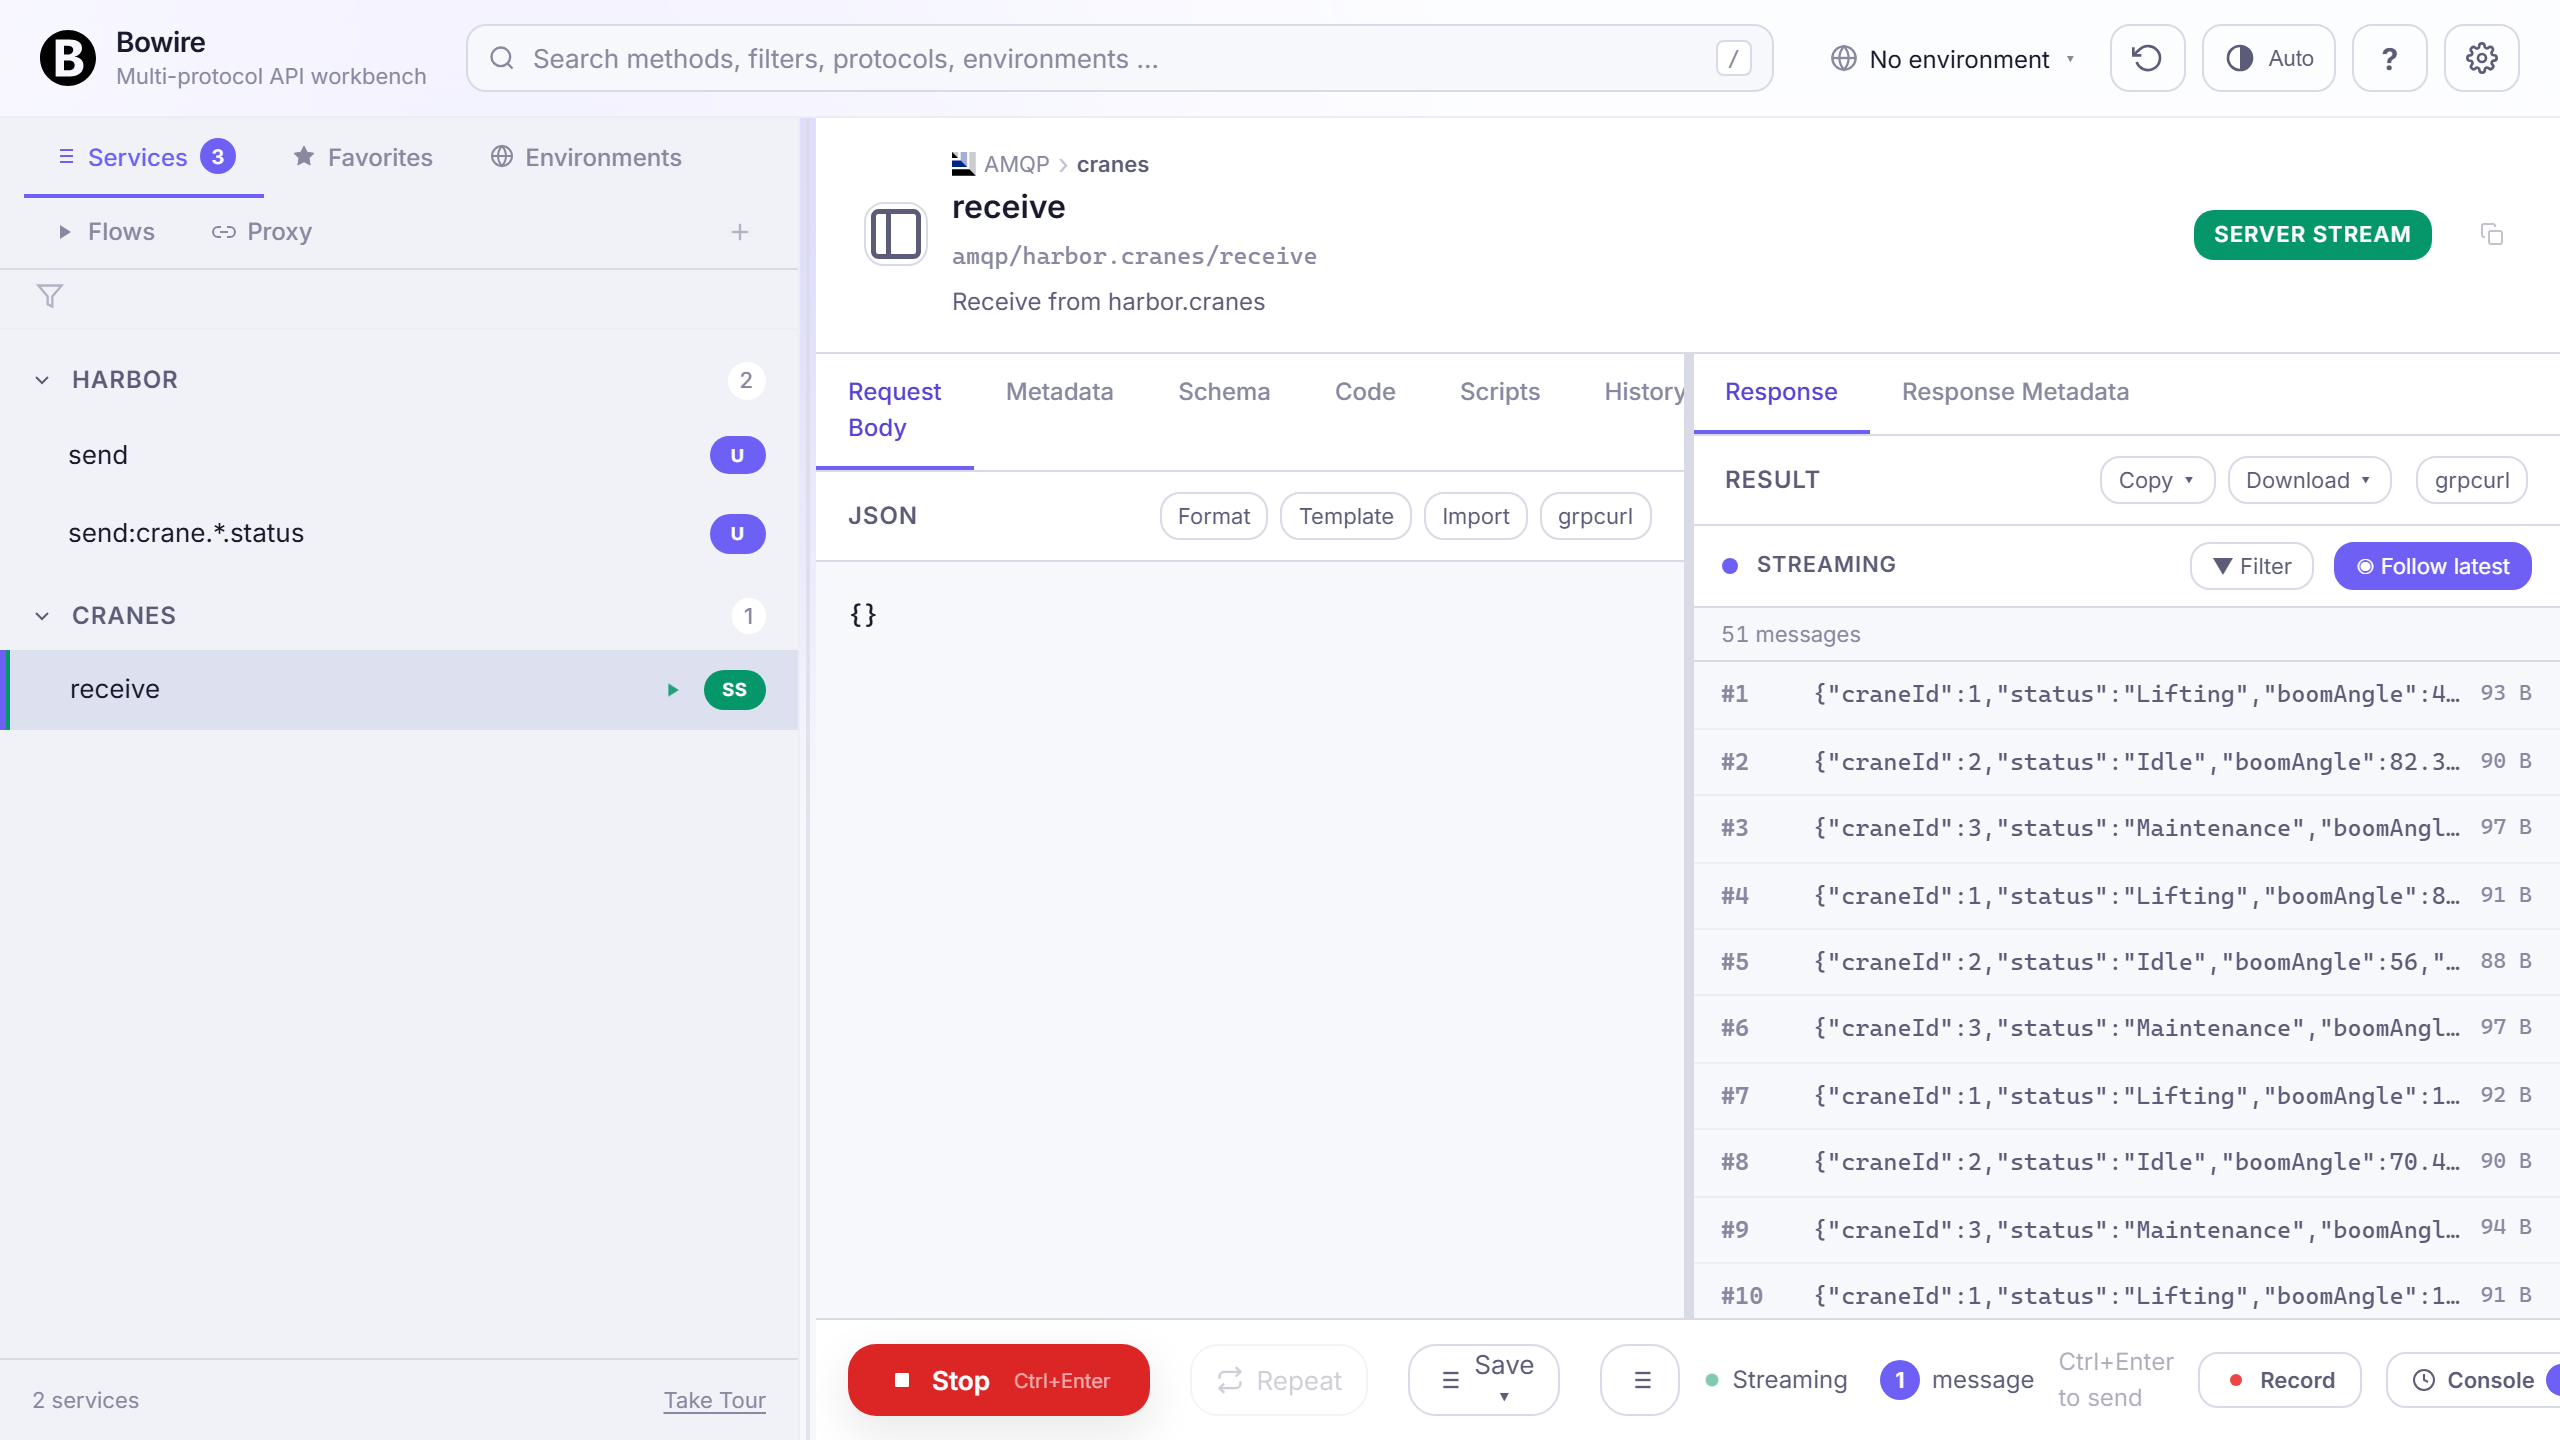Screen dimensions: 2560x1440
Task: Switch to the Services tab
Action: tap(144, 157)
